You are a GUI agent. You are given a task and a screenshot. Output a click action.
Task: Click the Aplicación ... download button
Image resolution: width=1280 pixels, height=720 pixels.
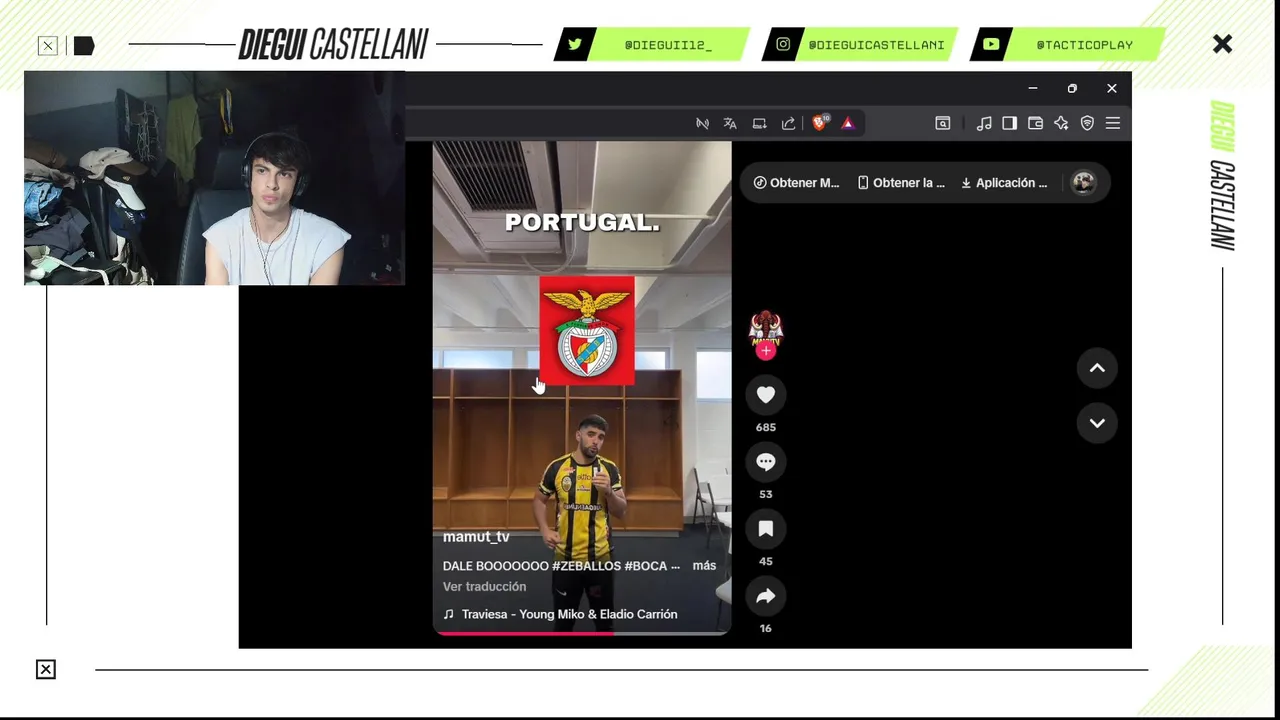pos(1004,183)
